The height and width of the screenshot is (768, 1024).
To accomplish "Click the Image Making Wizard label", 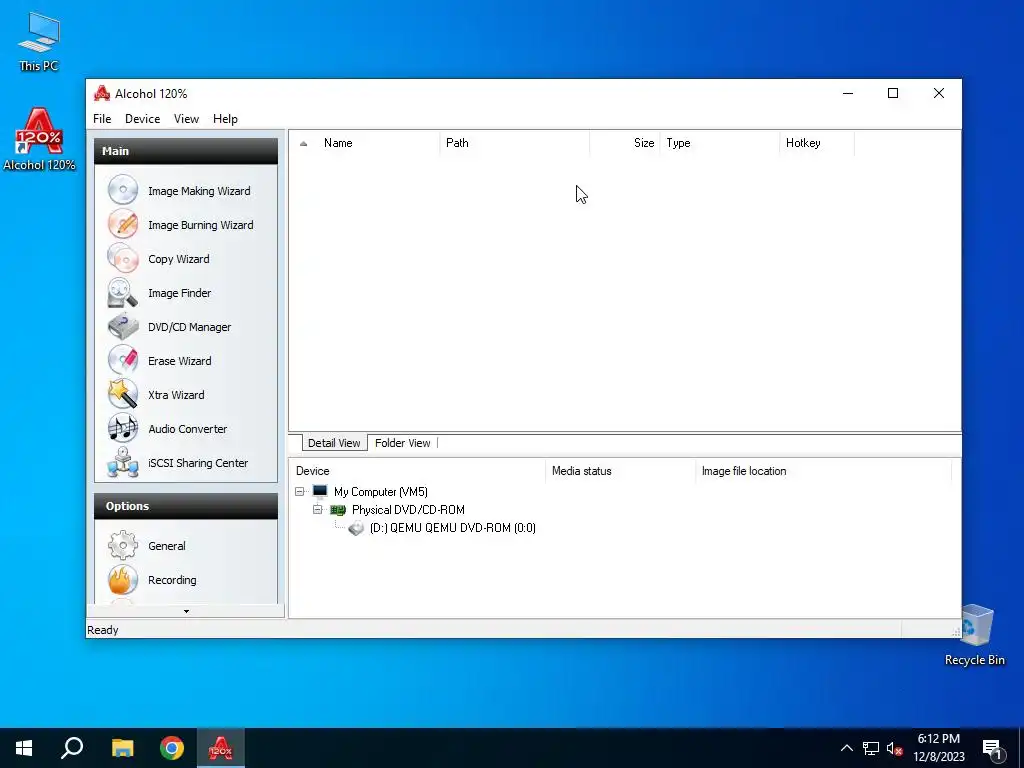I will pyautogui.click(x=199, y=191).
